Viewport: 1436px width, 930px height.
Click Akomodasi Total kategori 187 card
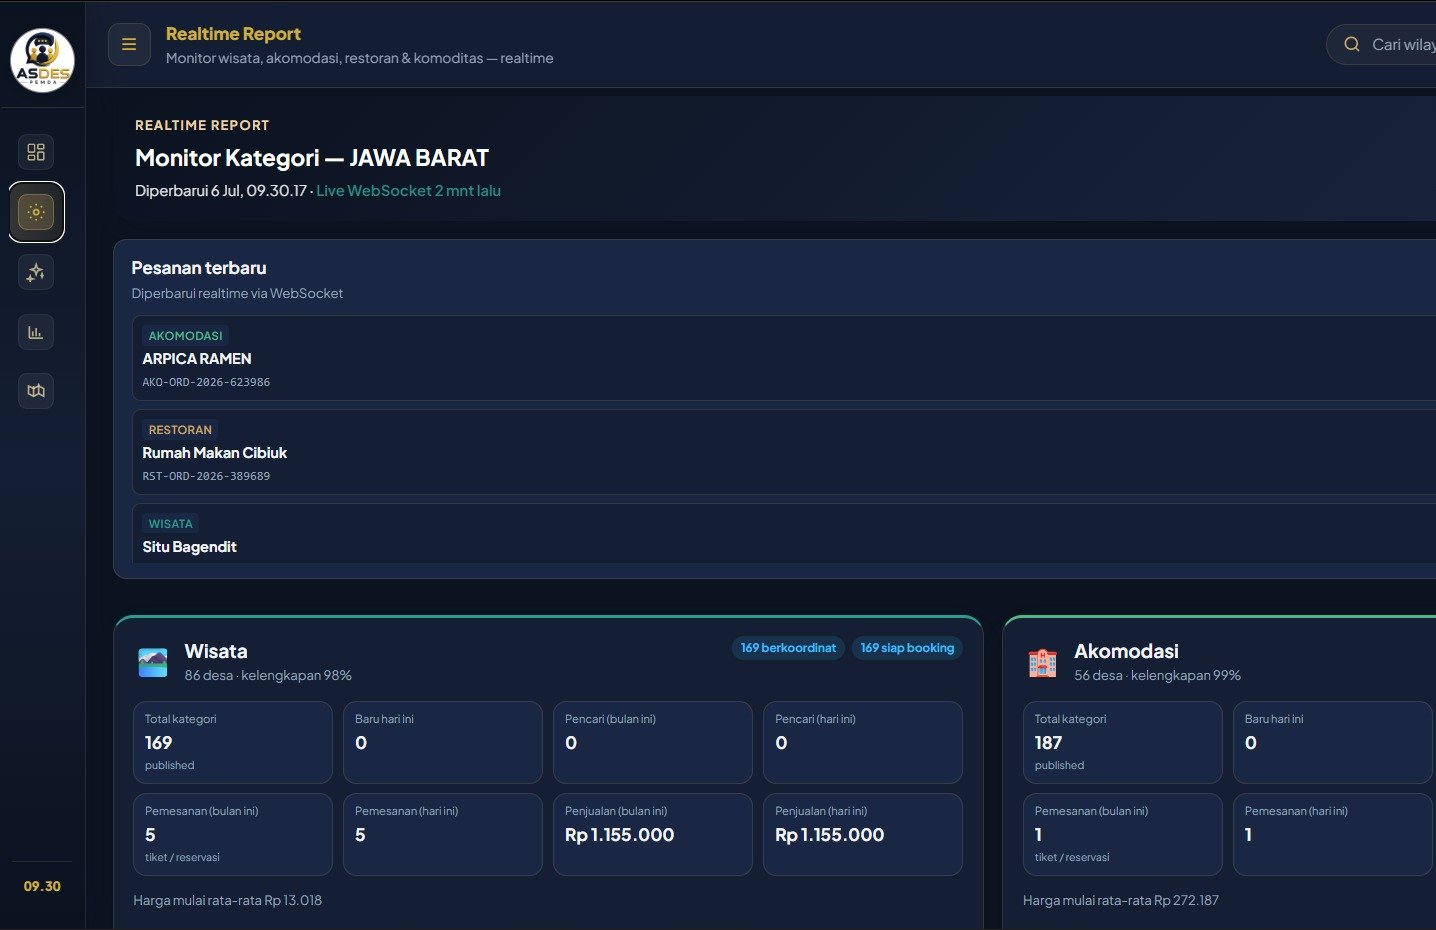click(1123, 742)
